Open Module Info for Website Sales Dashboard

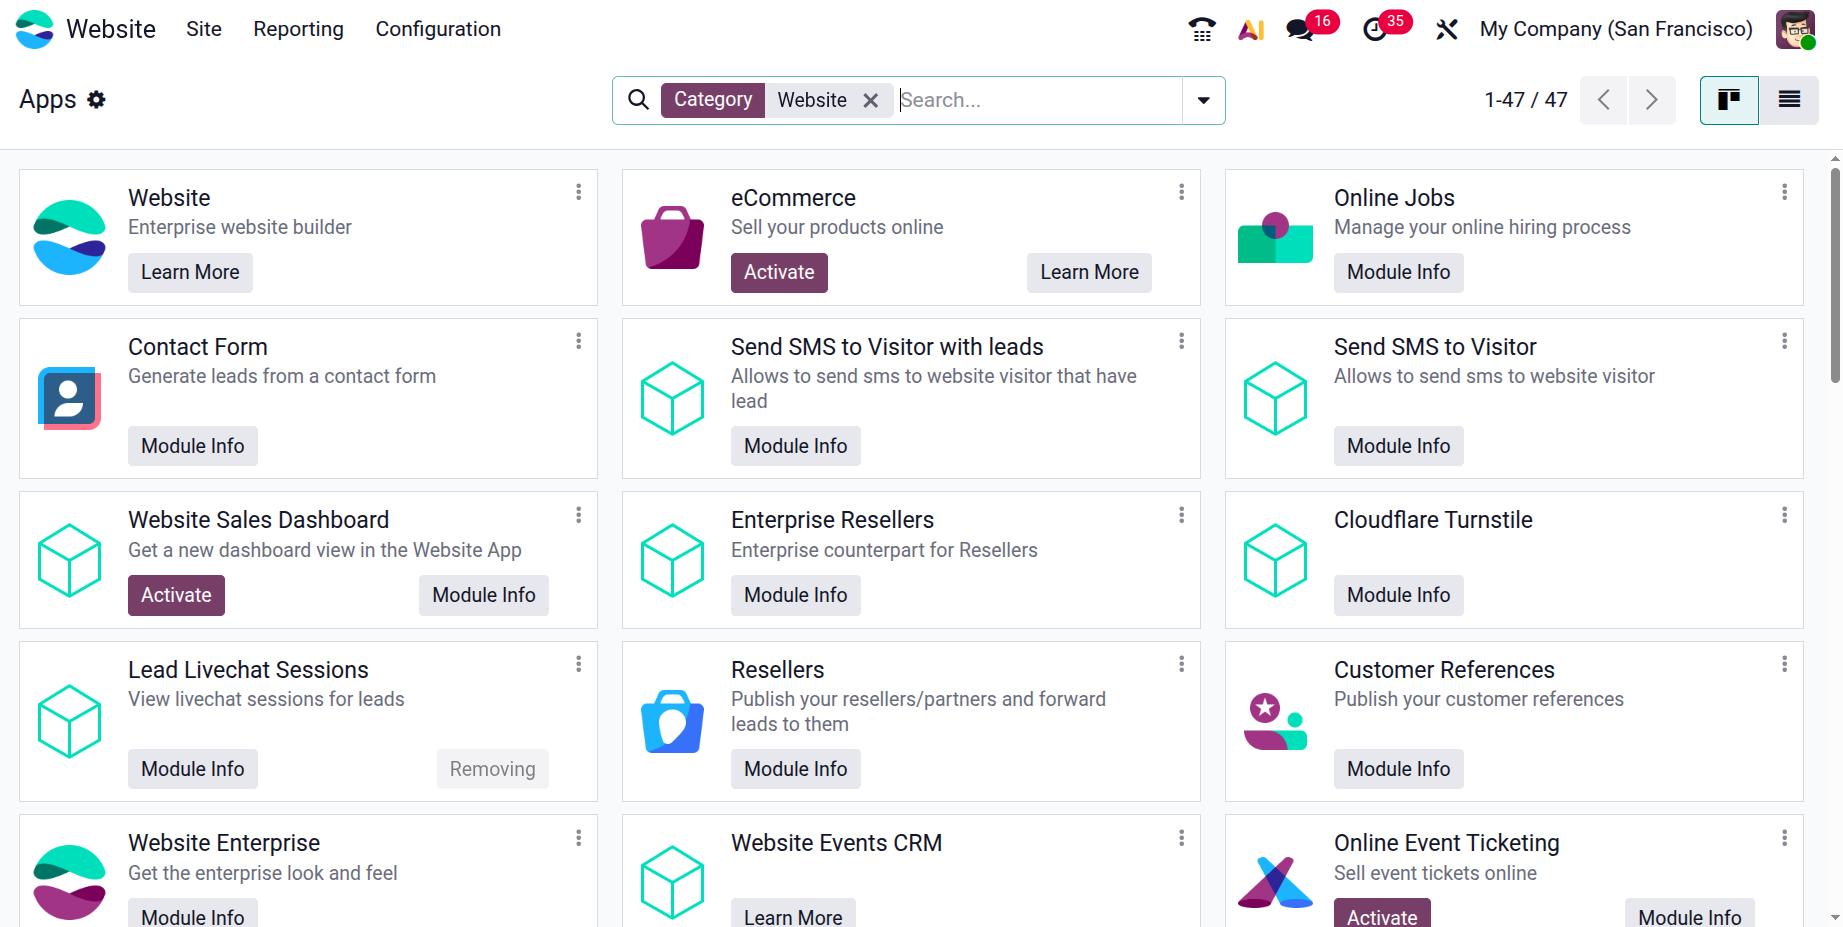(483, 595)
